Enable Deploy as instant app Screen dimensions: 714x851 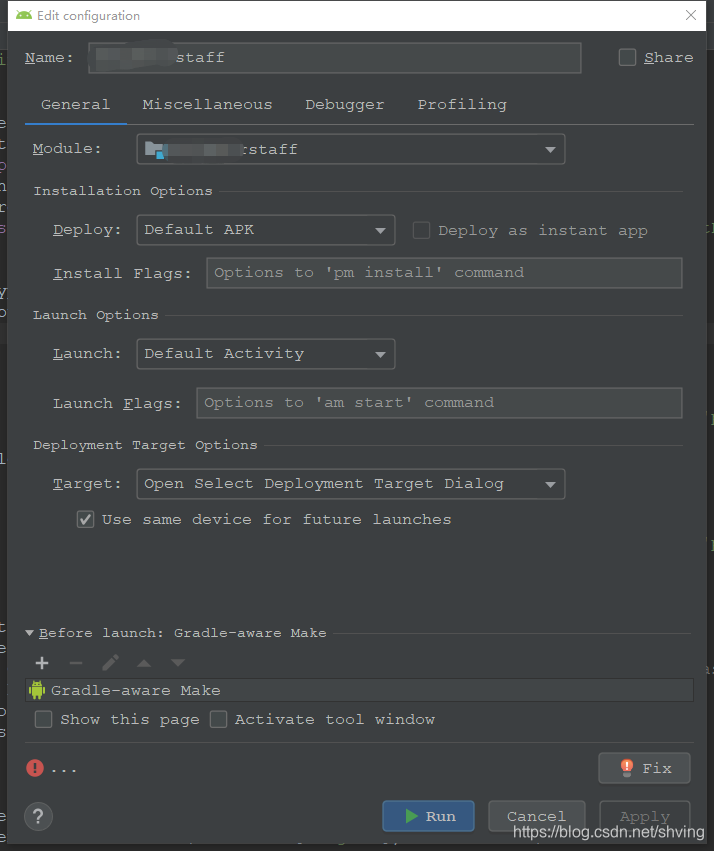(x=421, y=230)
